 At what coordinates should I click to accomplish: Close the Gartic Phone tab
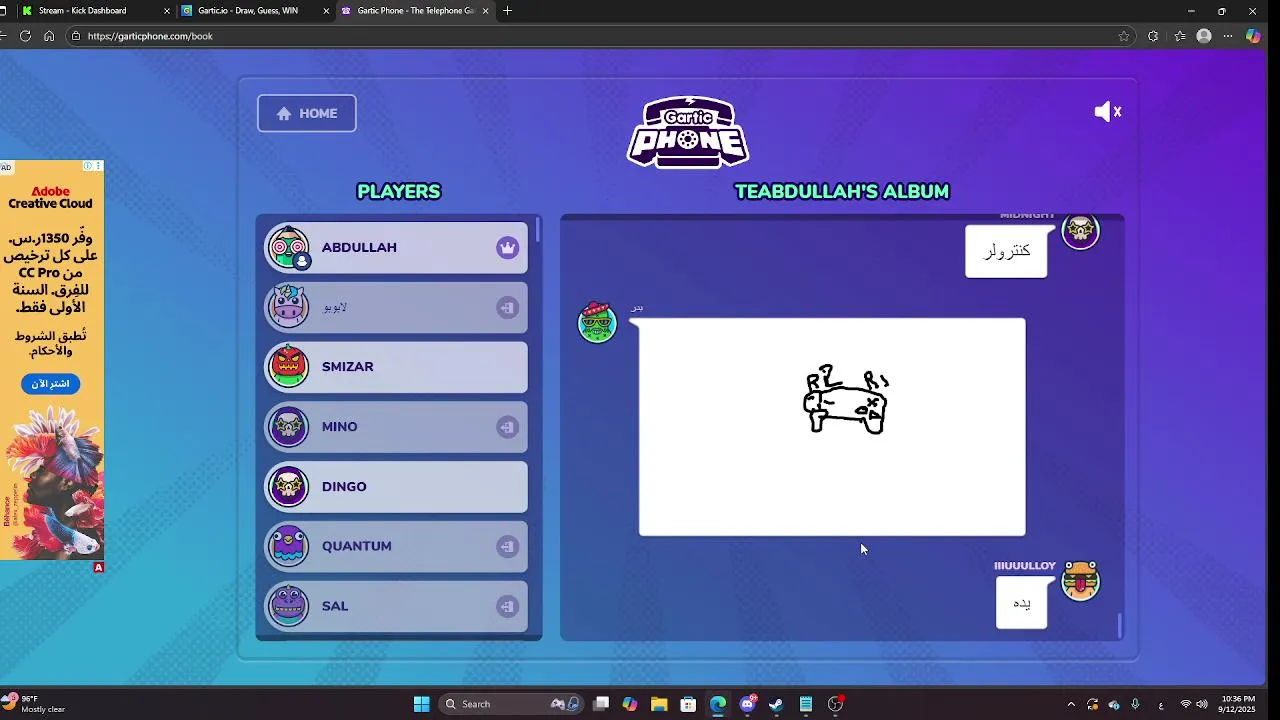tap(486, 11)
